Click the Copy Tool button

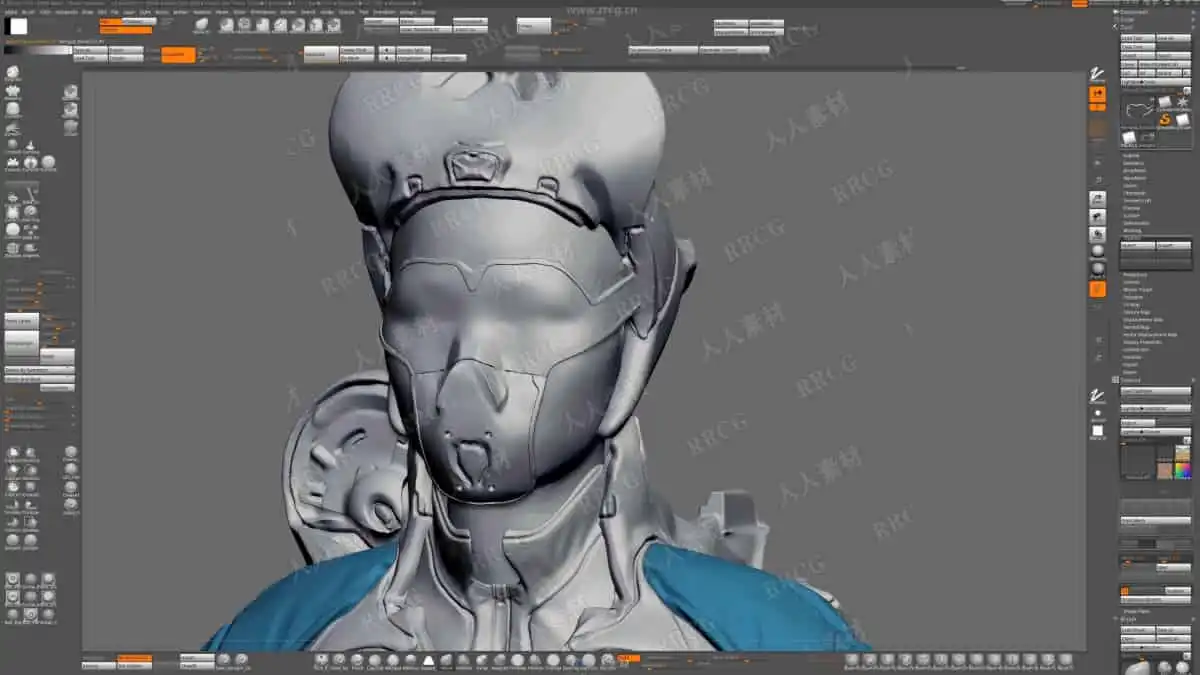pos(1137,46)
